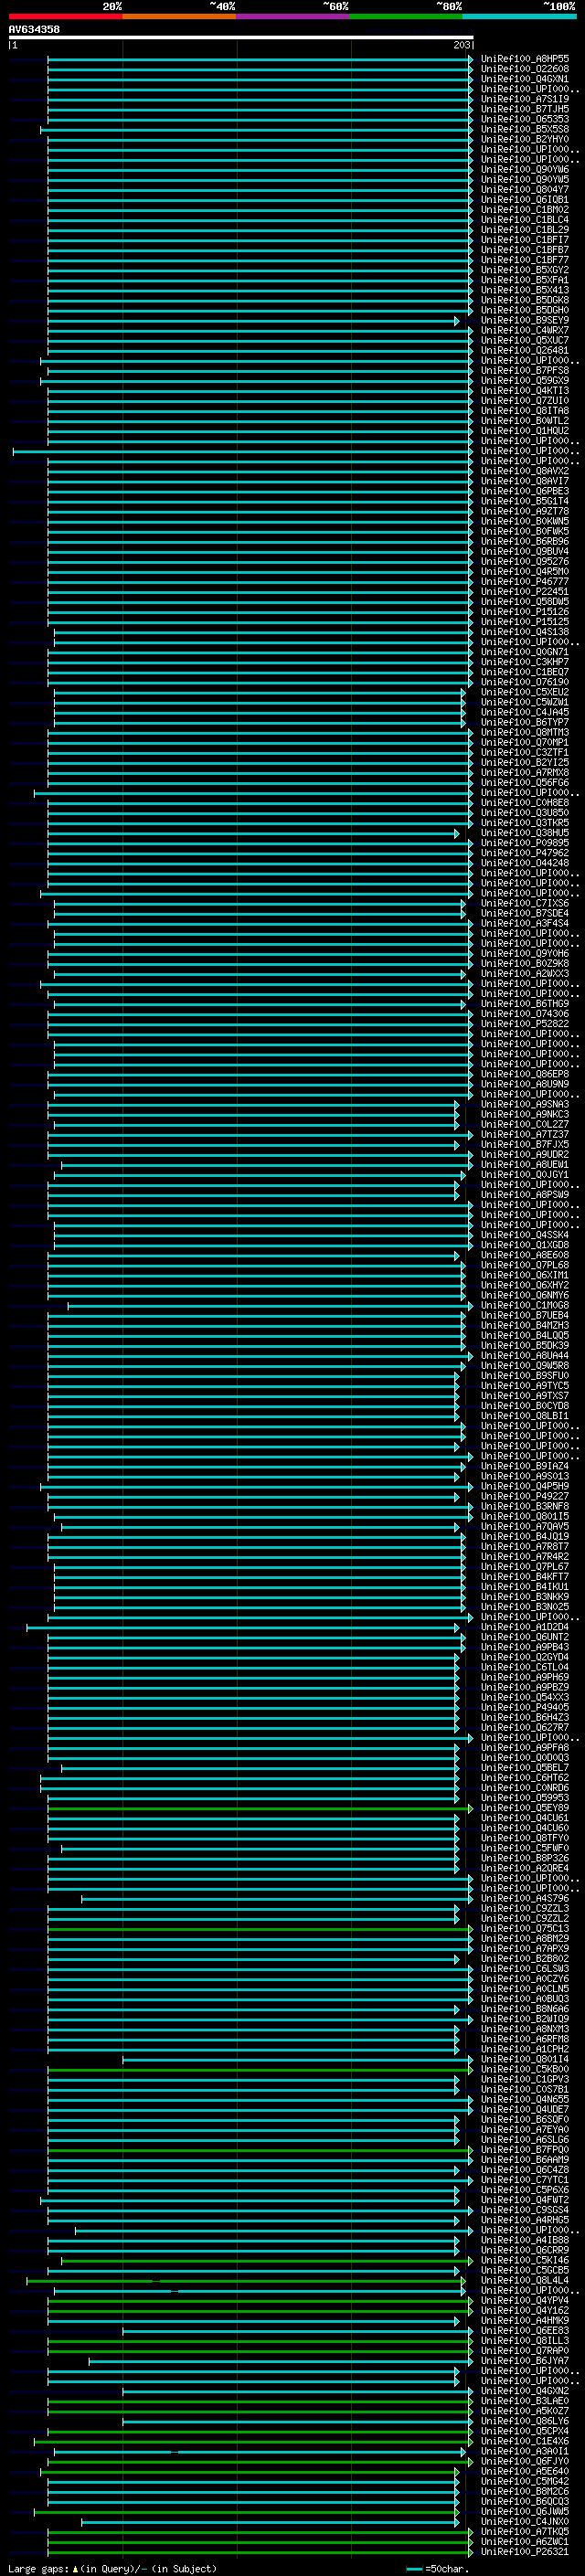Click the query end position 203
This screenshot has height=2576, width=585.
tap(461, 45)
